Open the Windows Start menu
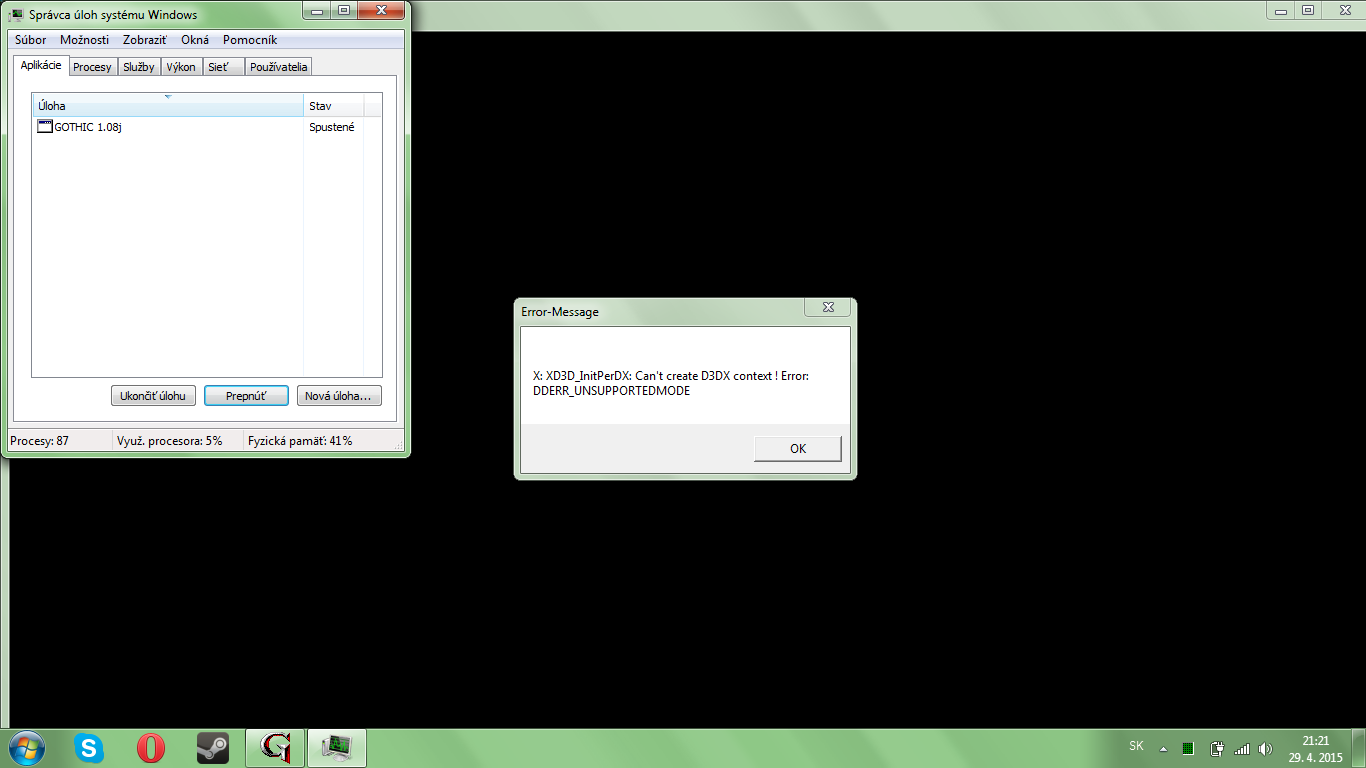Image resolution: width=1366 pixels, height=768 pixels. click(26, 747)
